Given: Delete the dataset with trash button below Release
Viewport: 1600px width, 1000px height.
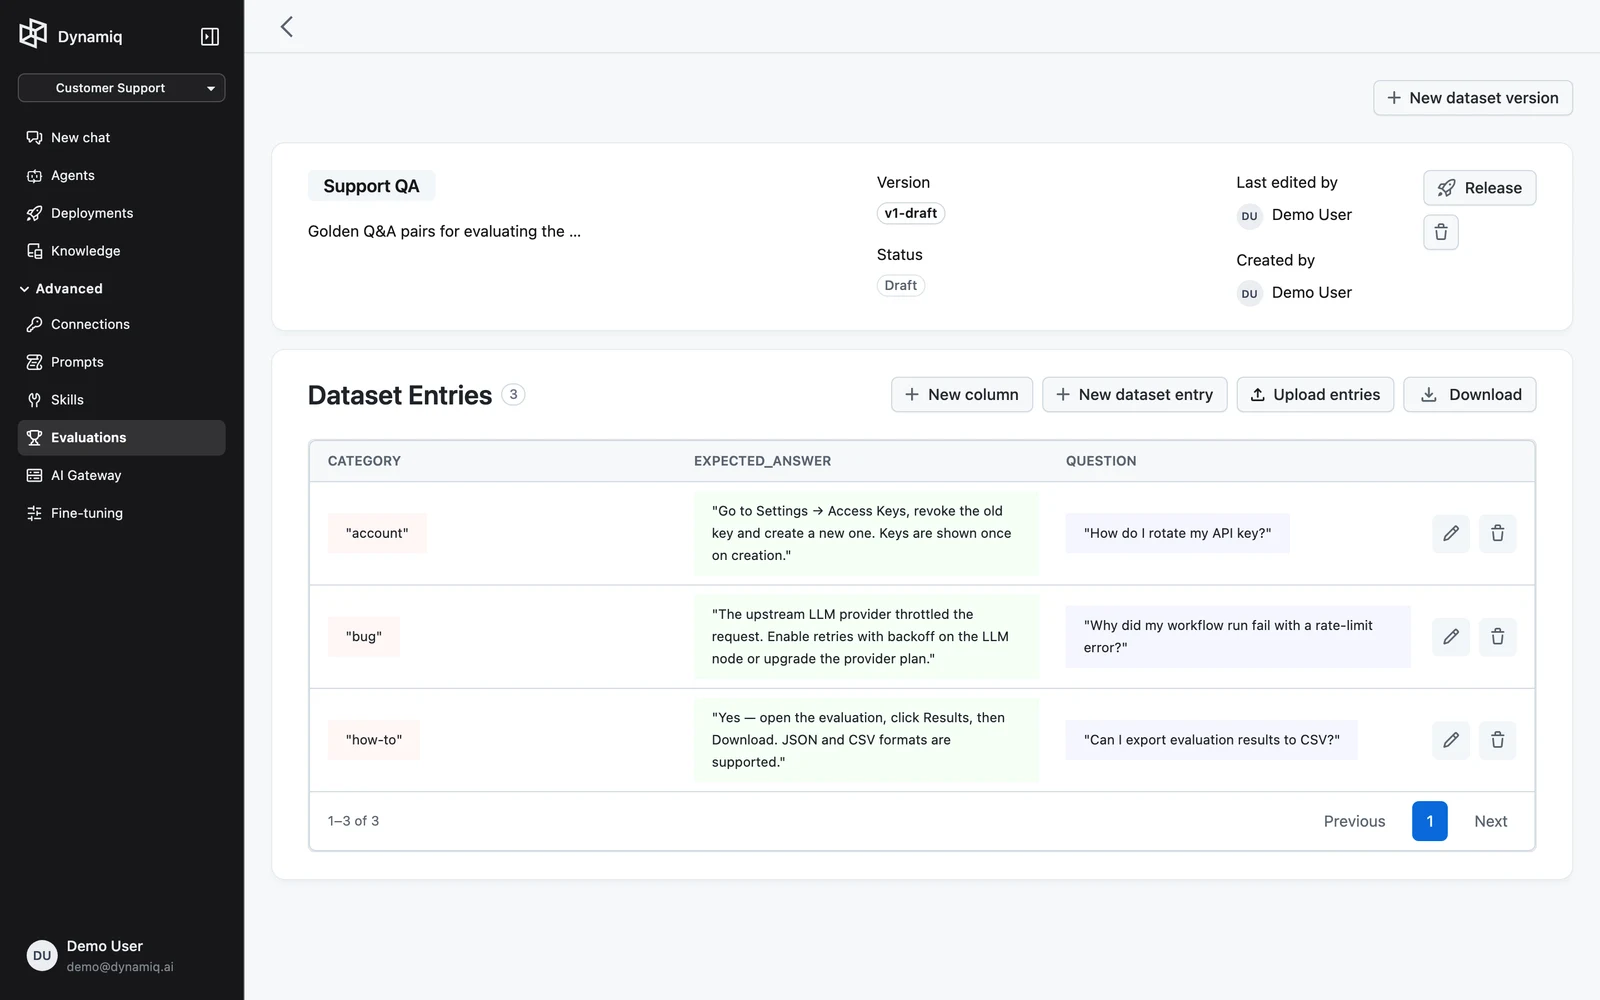Looking at the screenshot, I should click(x=1441, y=232).
